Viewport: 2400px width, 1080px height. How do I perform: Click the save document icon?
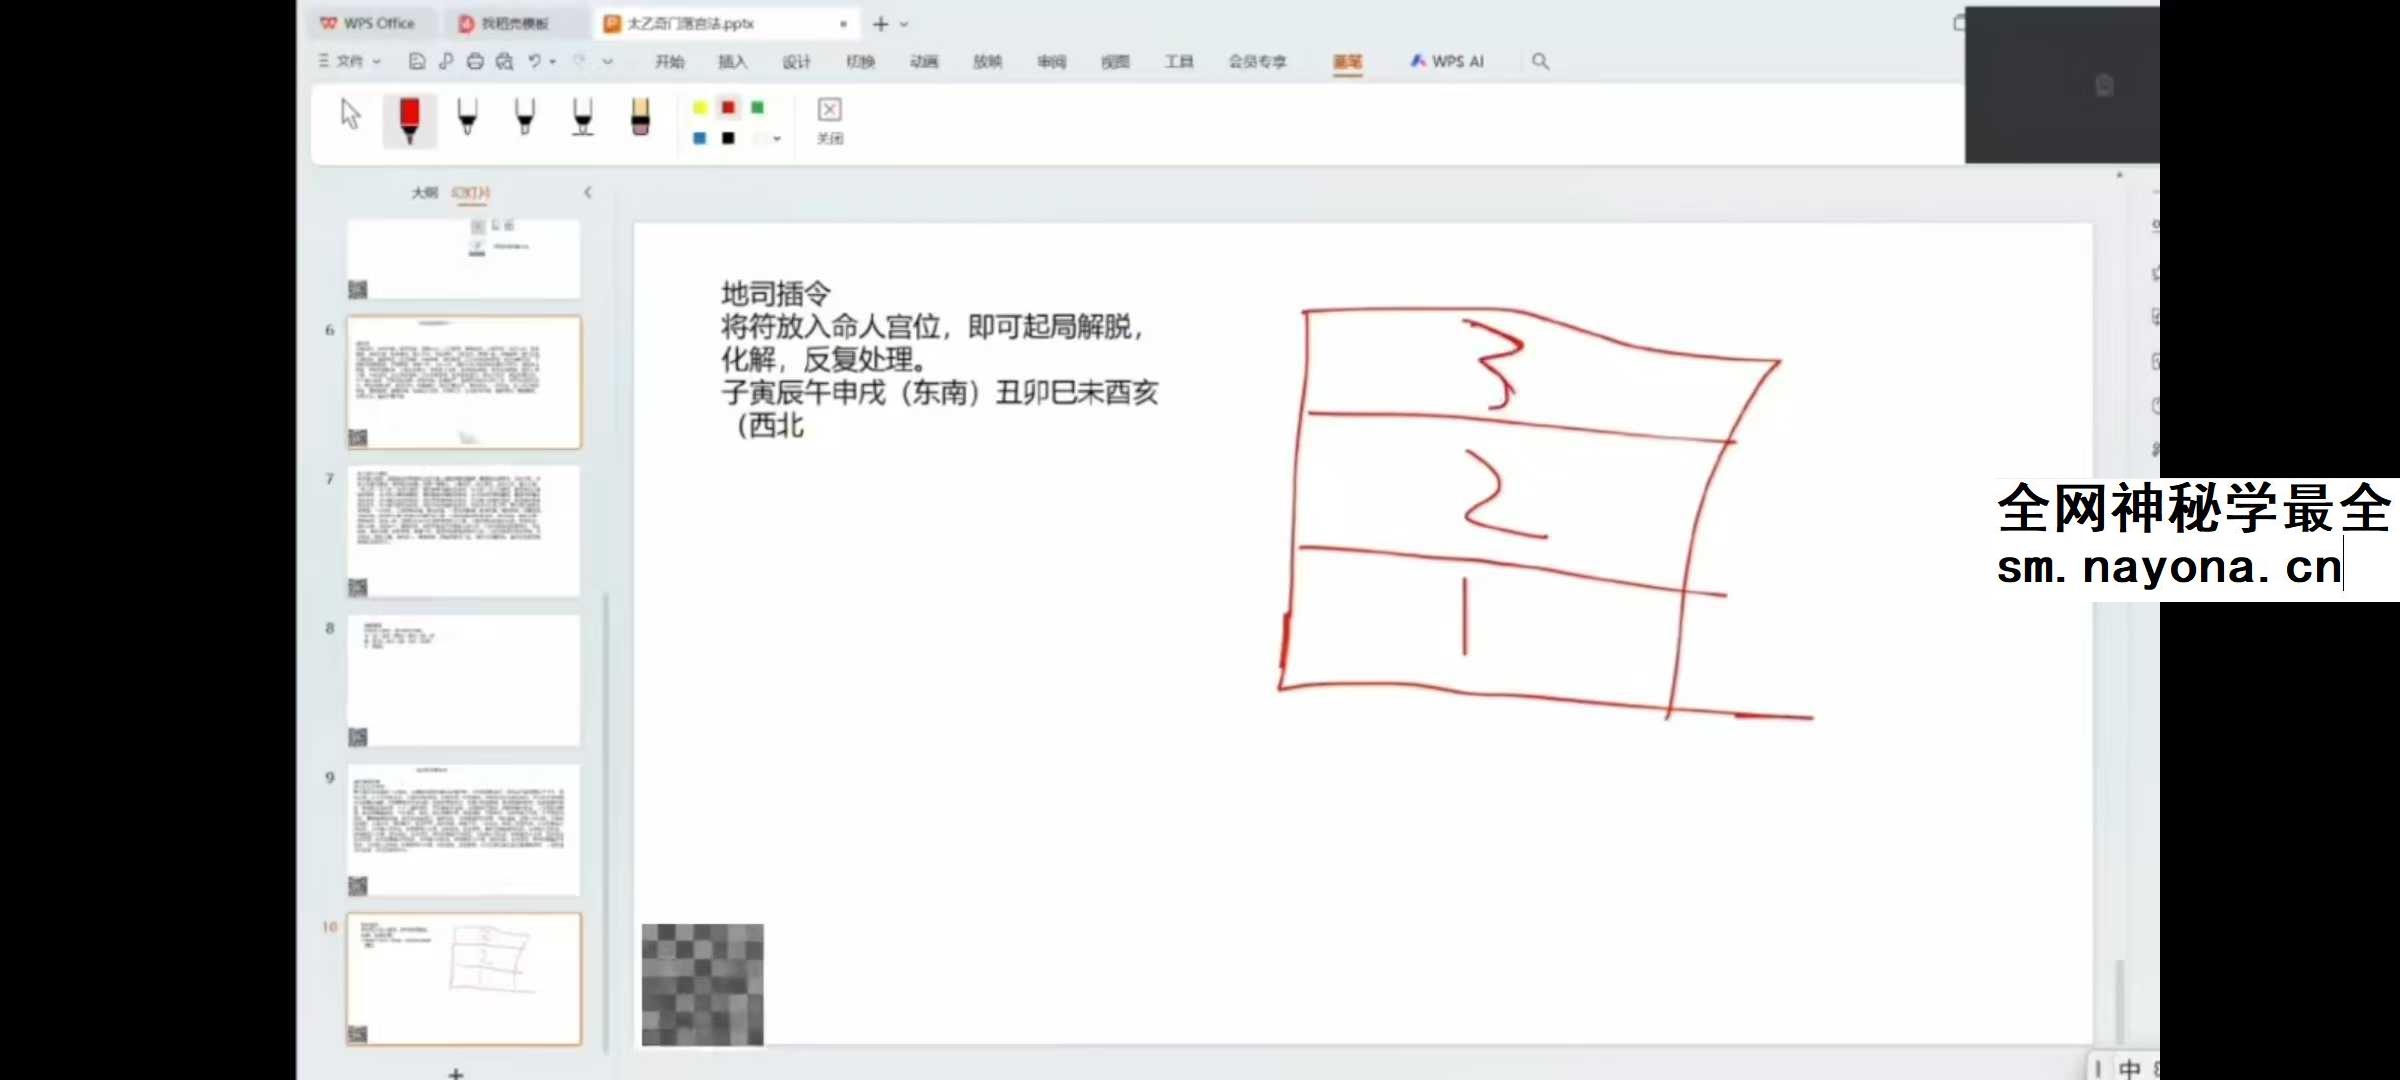click(417, 61)
